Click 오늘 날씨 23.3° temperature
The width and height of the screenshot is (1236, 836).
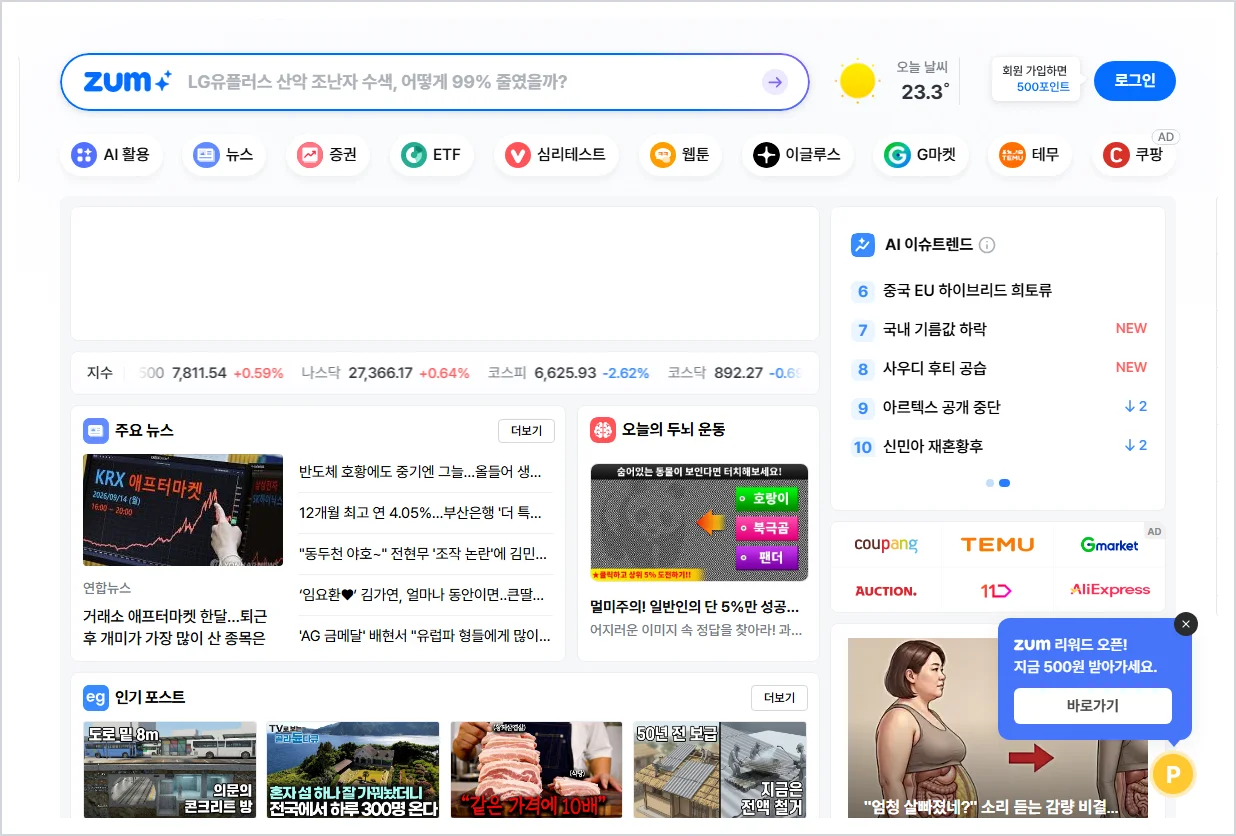point(924,92)
